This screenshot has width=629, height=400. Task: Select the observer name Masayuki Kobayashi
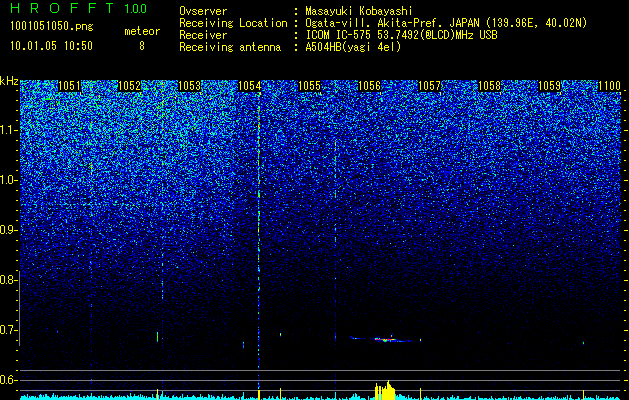pyautogui.click(x=359, y=11)
